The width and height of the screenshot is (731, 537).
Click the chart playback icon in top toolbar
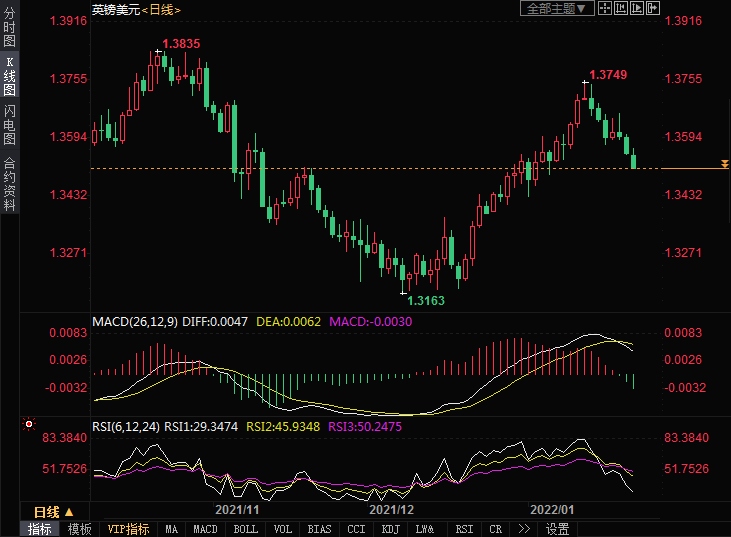click(638, 8)
